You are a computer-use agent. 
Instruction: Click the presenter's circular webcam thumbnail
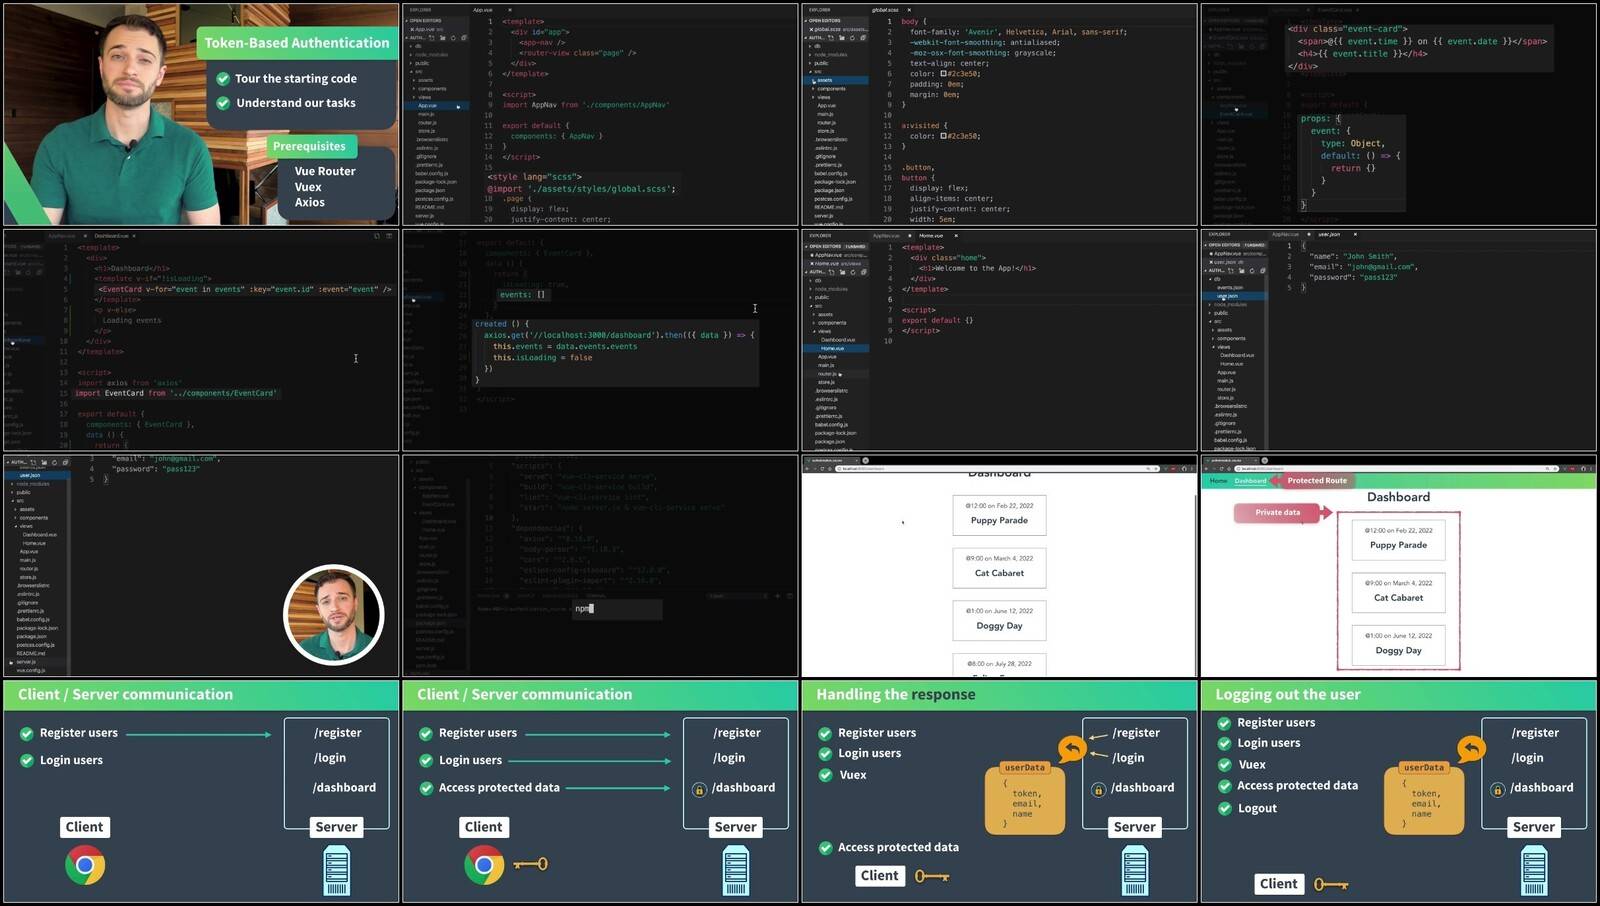pyautogui.click(x=333, y=614)
